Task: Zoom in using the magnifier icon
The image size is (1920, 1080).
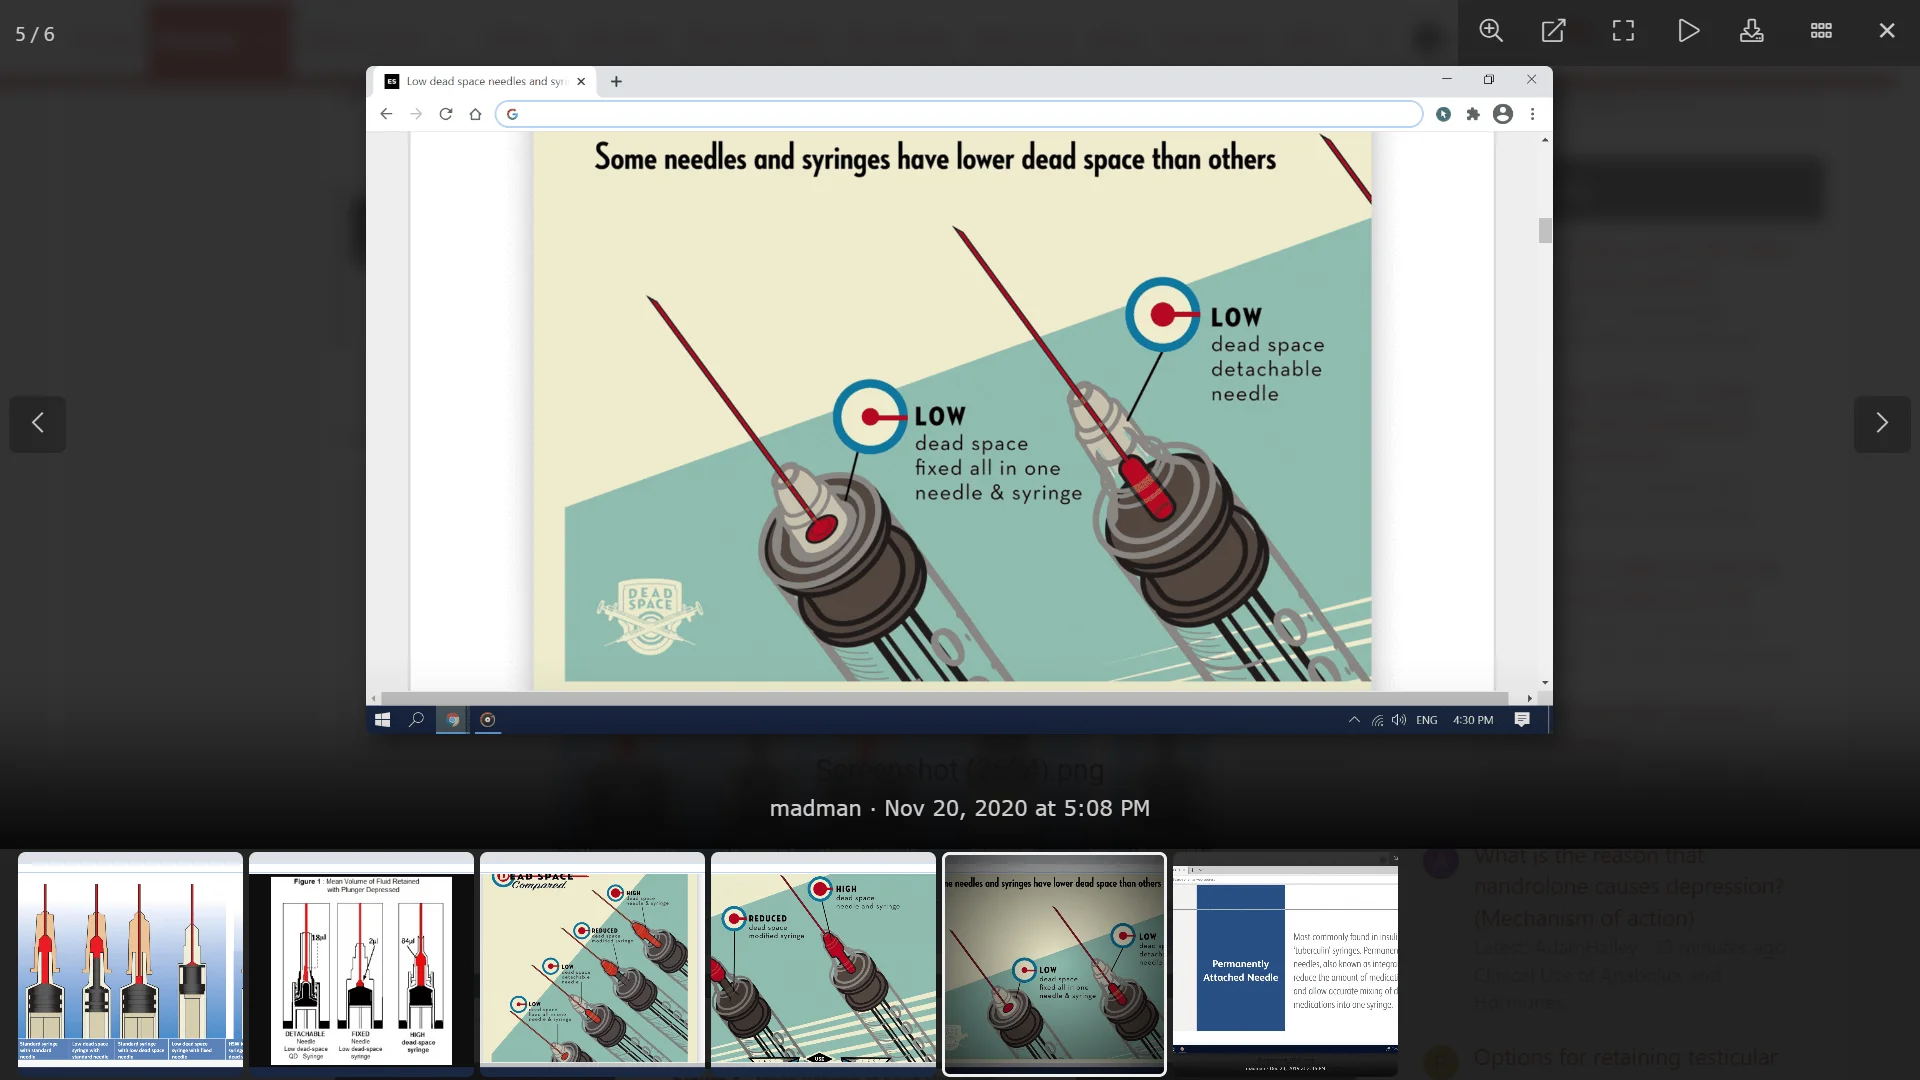Action: click(1491, 31)
